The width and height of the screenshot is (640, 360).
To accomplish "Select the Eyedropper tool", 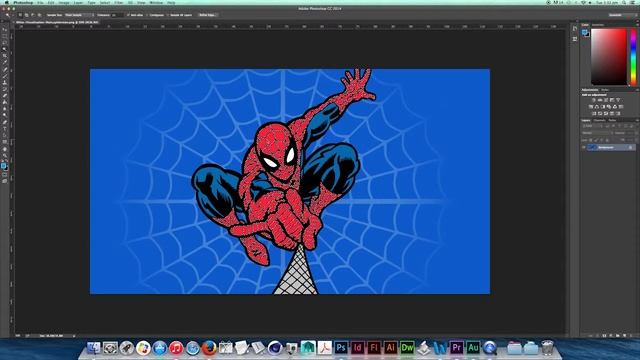I will click(4, 62).
